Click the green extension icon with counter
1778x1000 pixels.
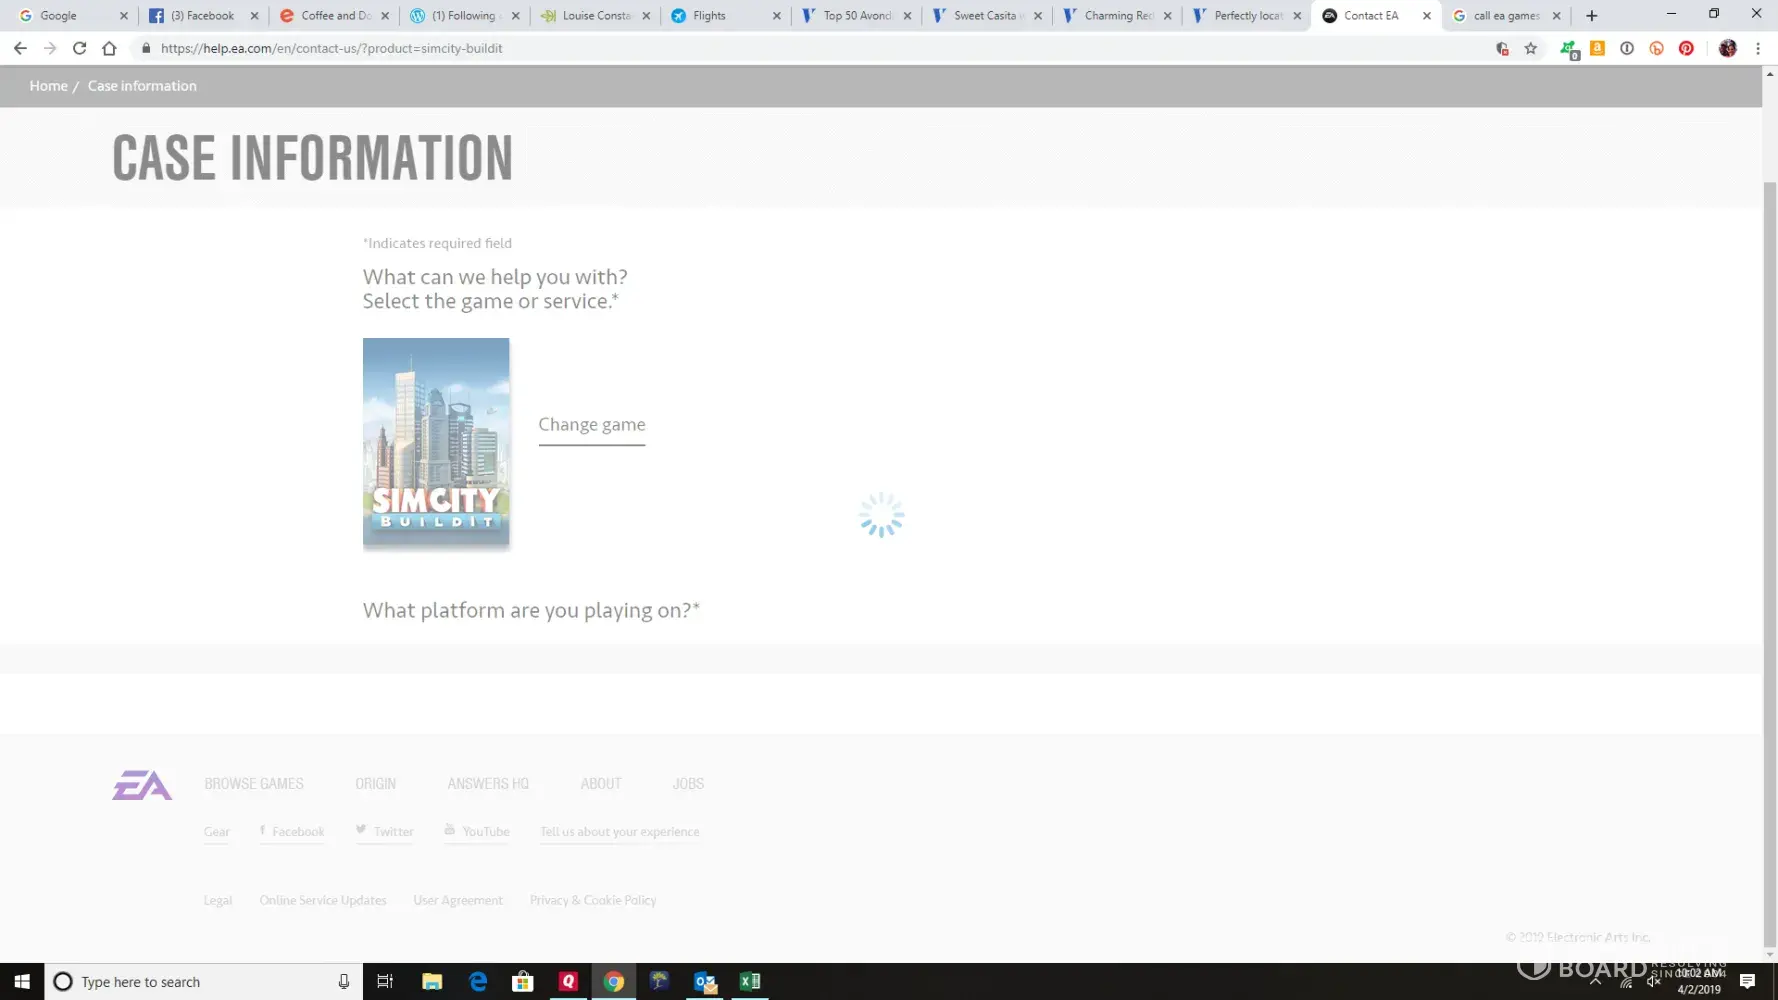[1569, 49]
